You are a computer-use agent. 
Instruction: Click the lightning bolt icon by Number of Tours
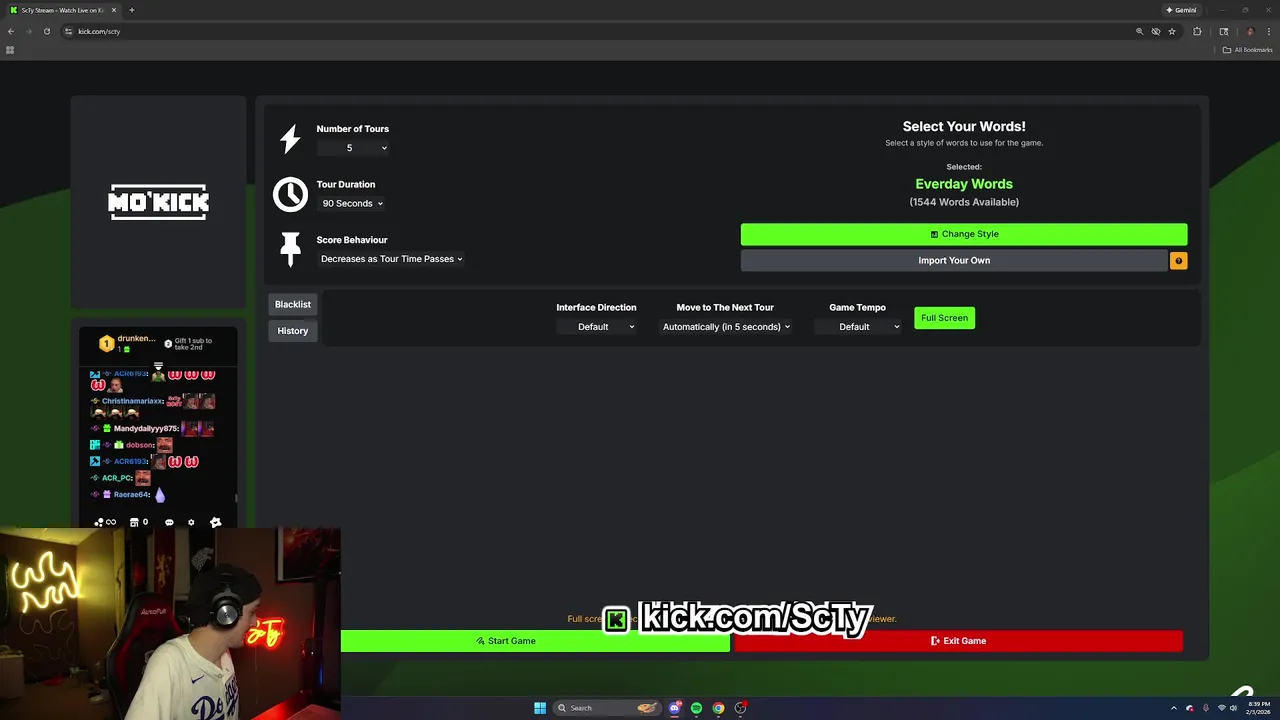pyautogui.click(x=290, y=139)
